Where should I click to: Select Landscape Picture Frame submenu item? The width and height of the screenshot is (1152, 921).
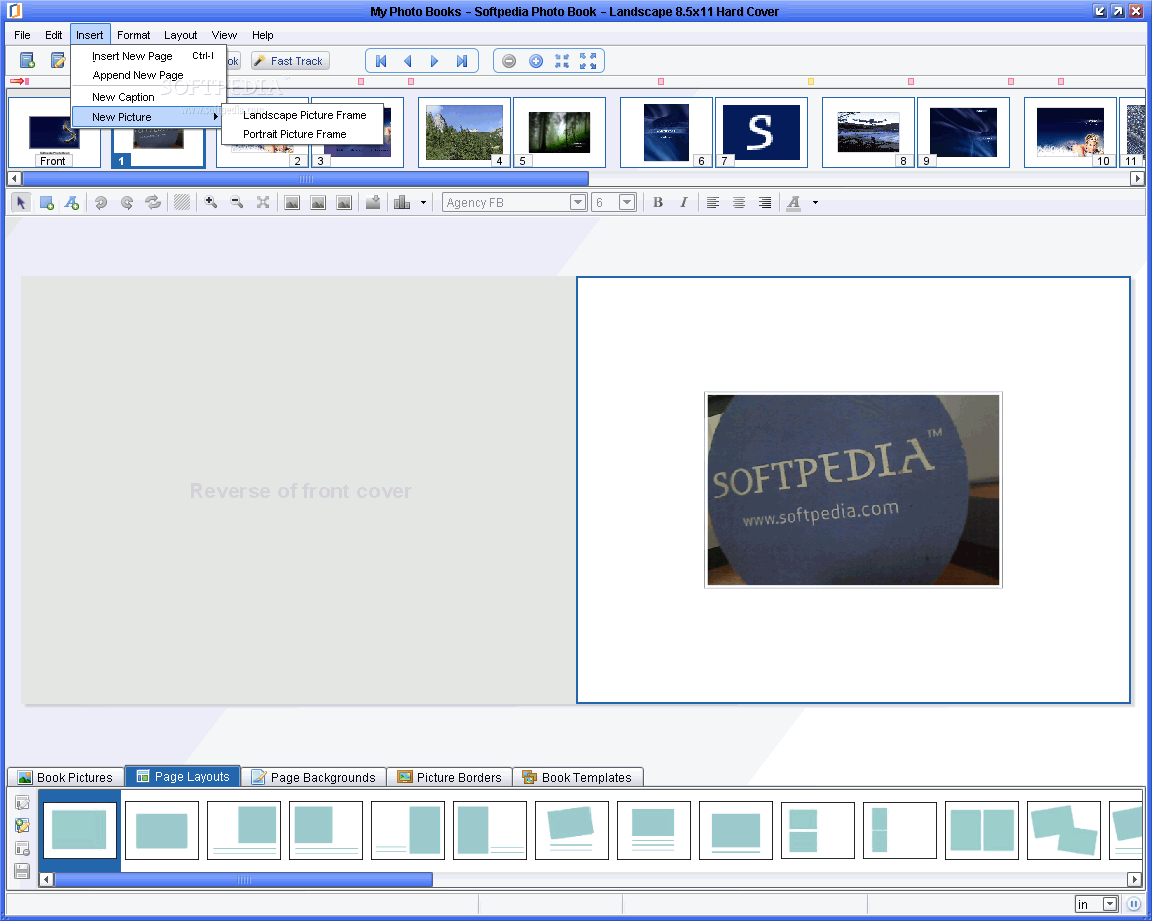[303, 115]
